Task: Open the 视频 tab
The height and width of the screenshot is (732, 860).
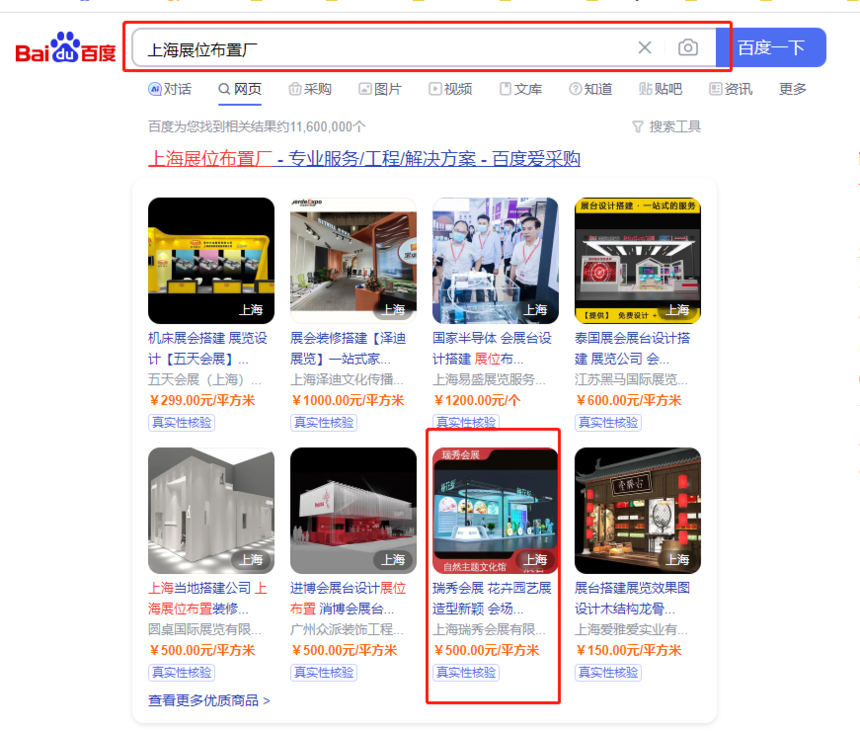Action: (450, 89)
